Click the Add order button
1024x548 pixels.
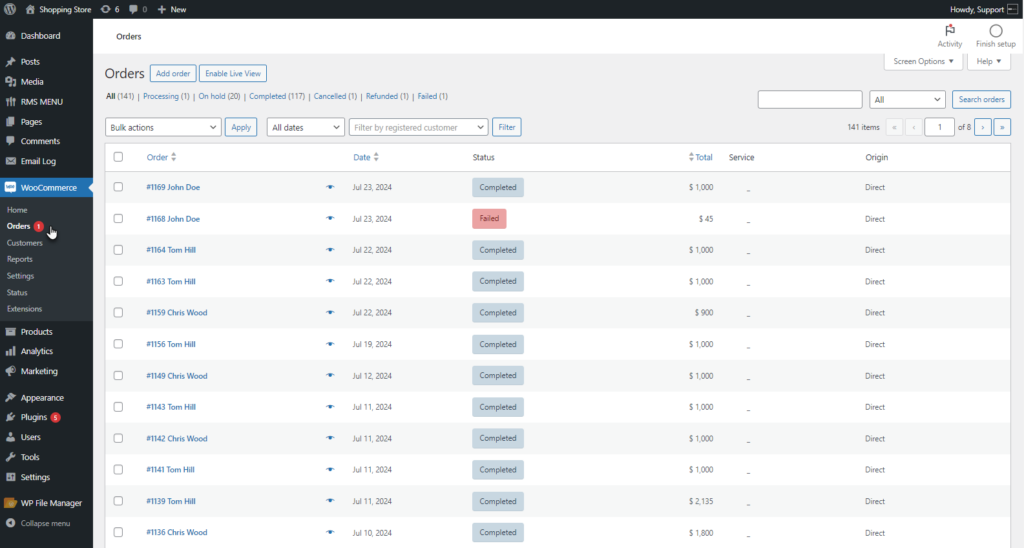[x=173, y=73]
